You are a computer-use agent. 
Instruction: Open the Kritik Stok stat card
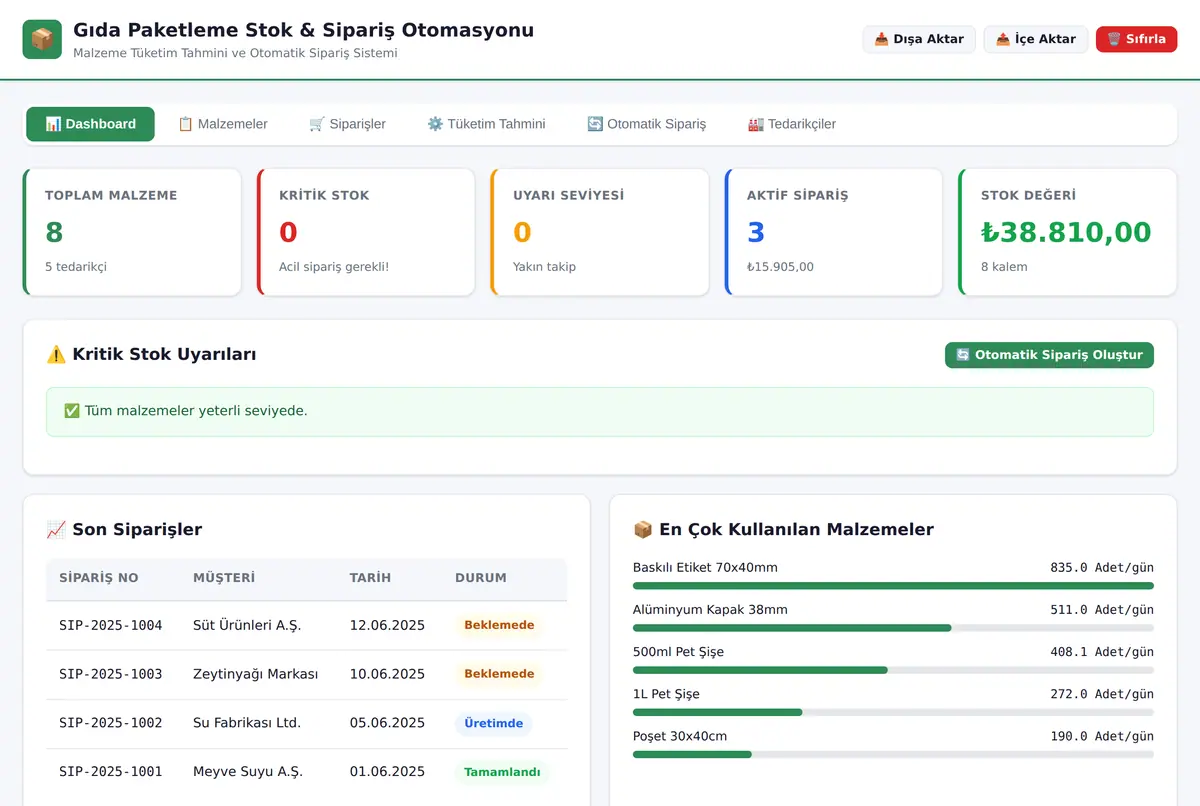tap(366, 232)
